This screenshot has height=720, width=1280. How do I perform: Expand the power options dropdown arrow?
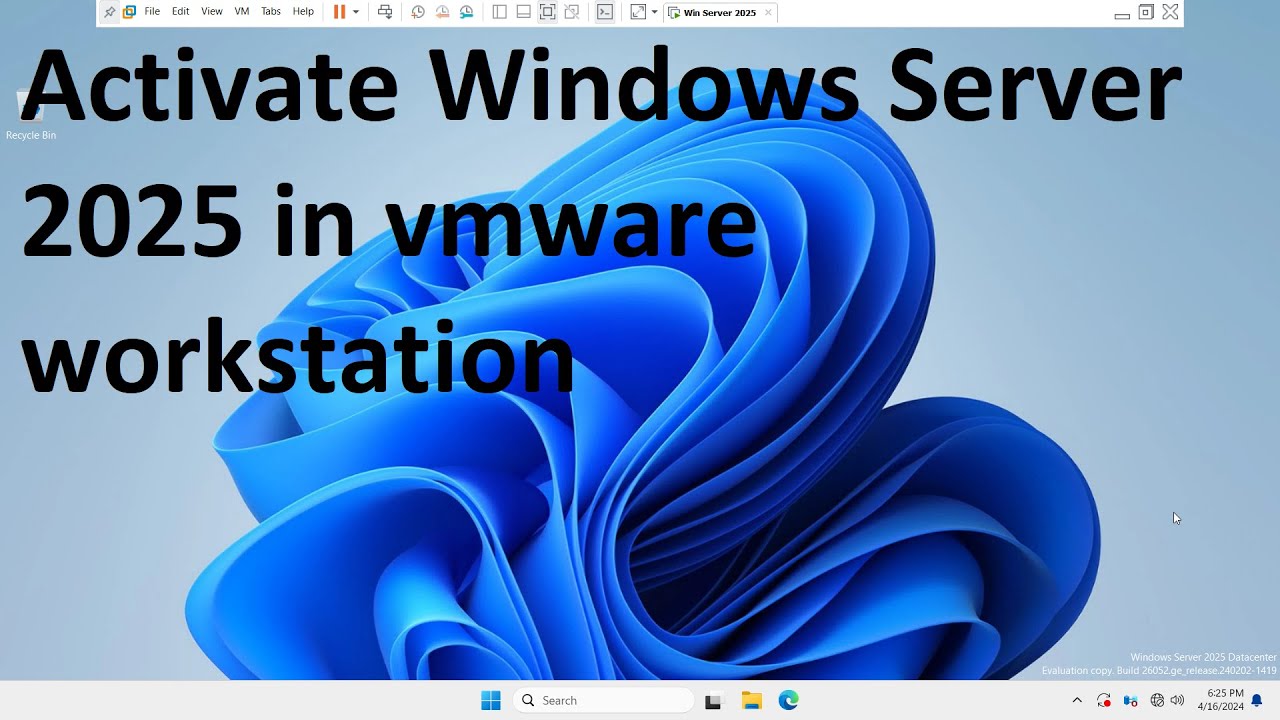[355, 12]
